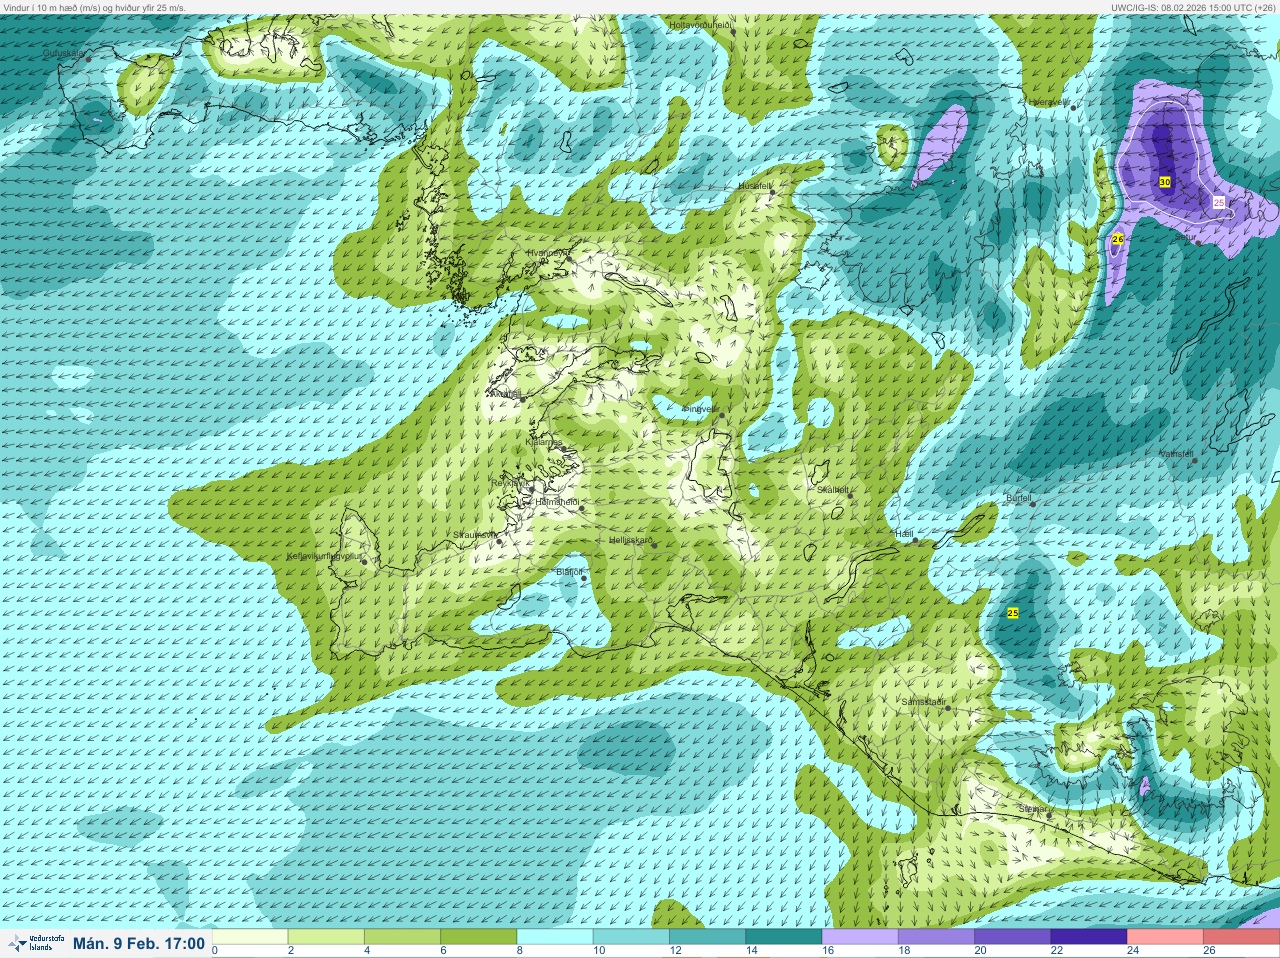
Task: Select the 18–20 m/s purple legend swatch
Action: 936,937
